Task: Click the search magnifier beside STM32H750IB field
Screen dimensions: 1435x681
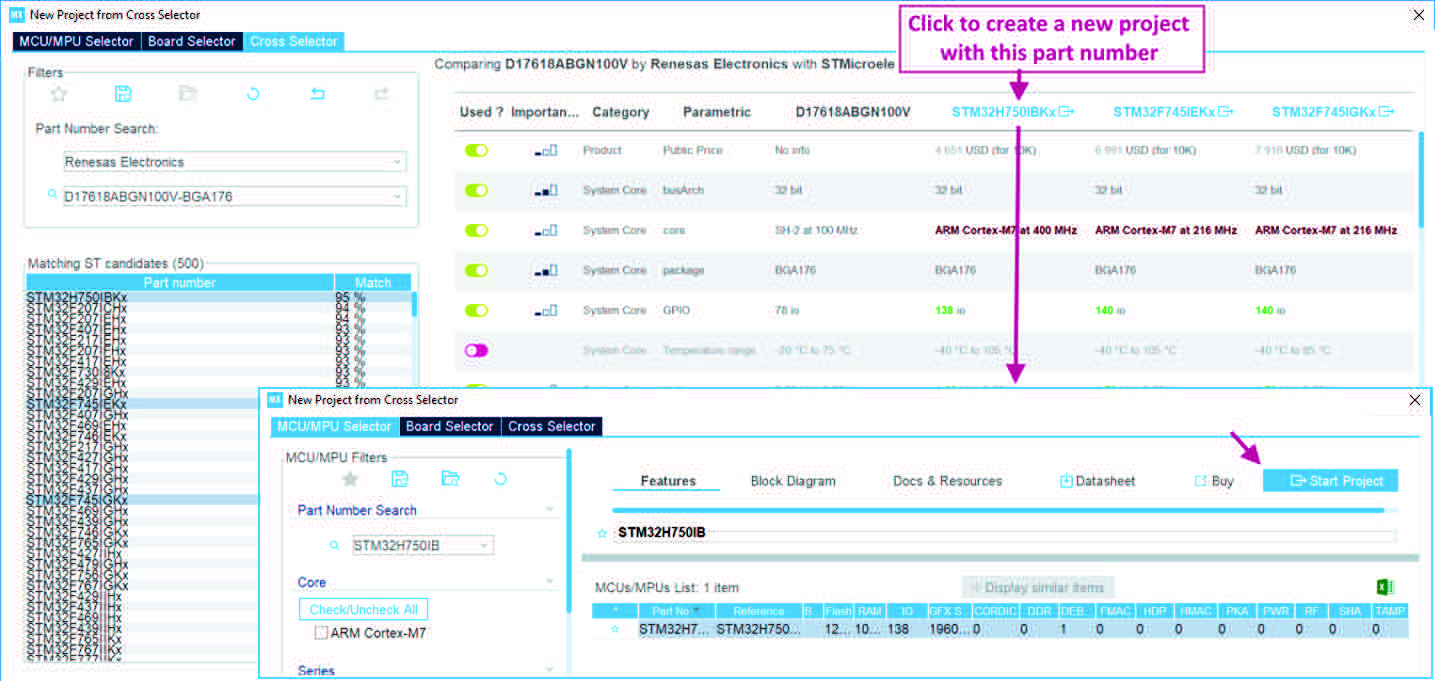Action: click(335, 546)
